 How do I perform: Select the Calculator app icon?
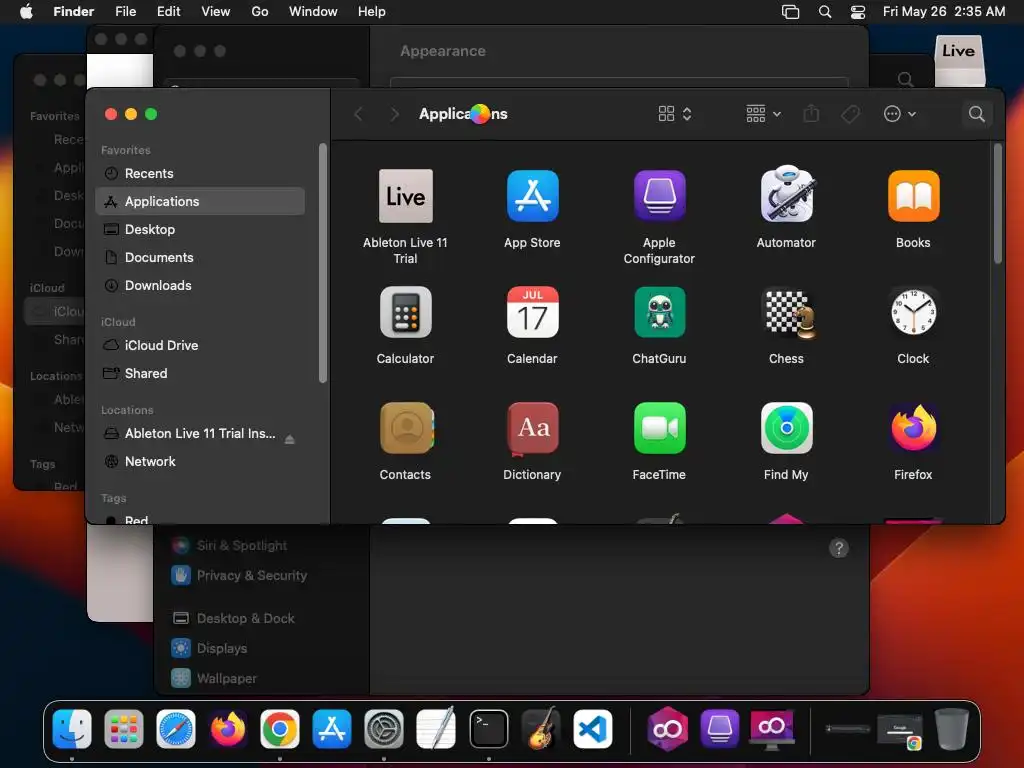click(406, 312)
